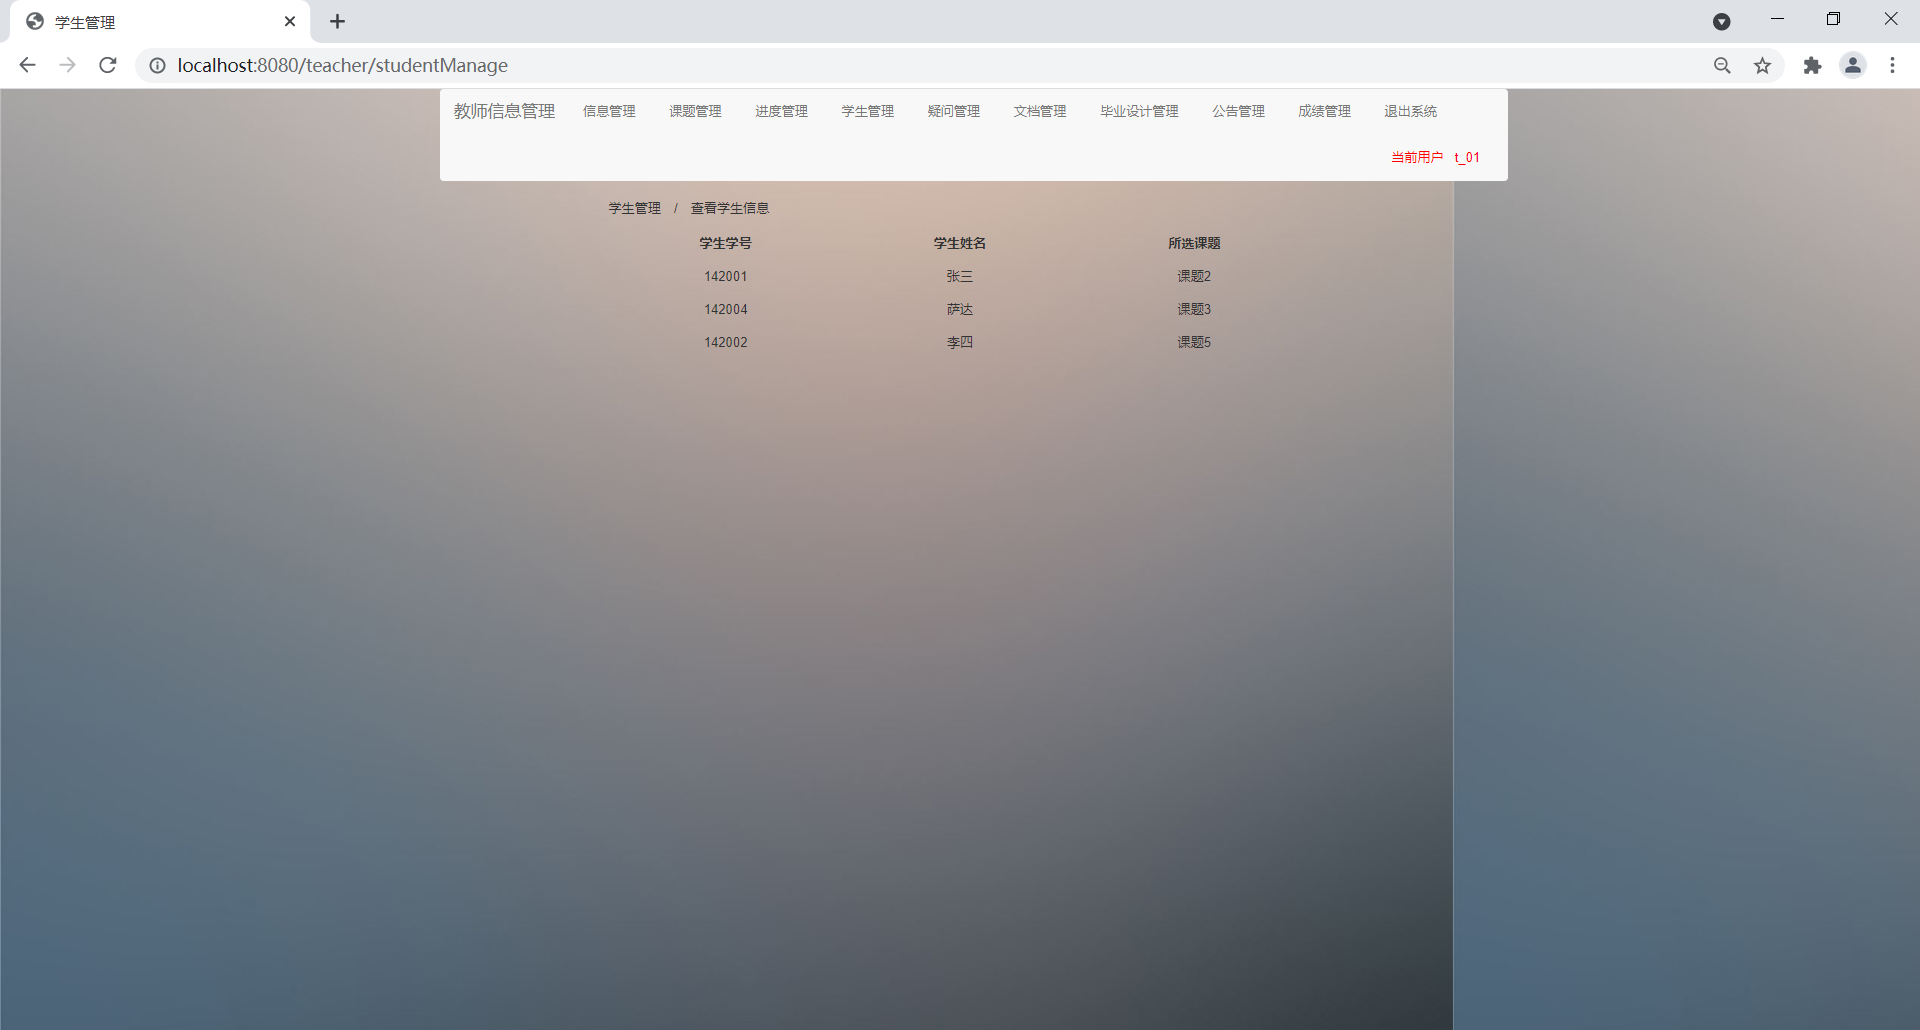
Task: Open the Extensions puzzle icon
Action: click(1812, 65)
